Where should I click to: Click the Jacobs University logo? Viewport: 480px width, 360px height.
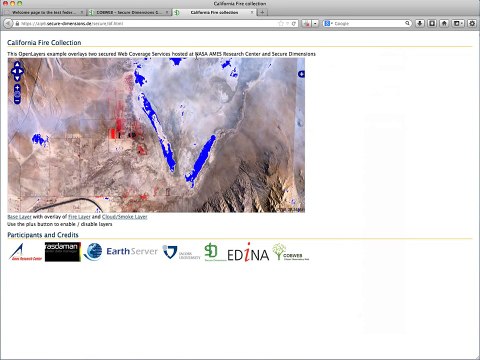coord(181,252)
